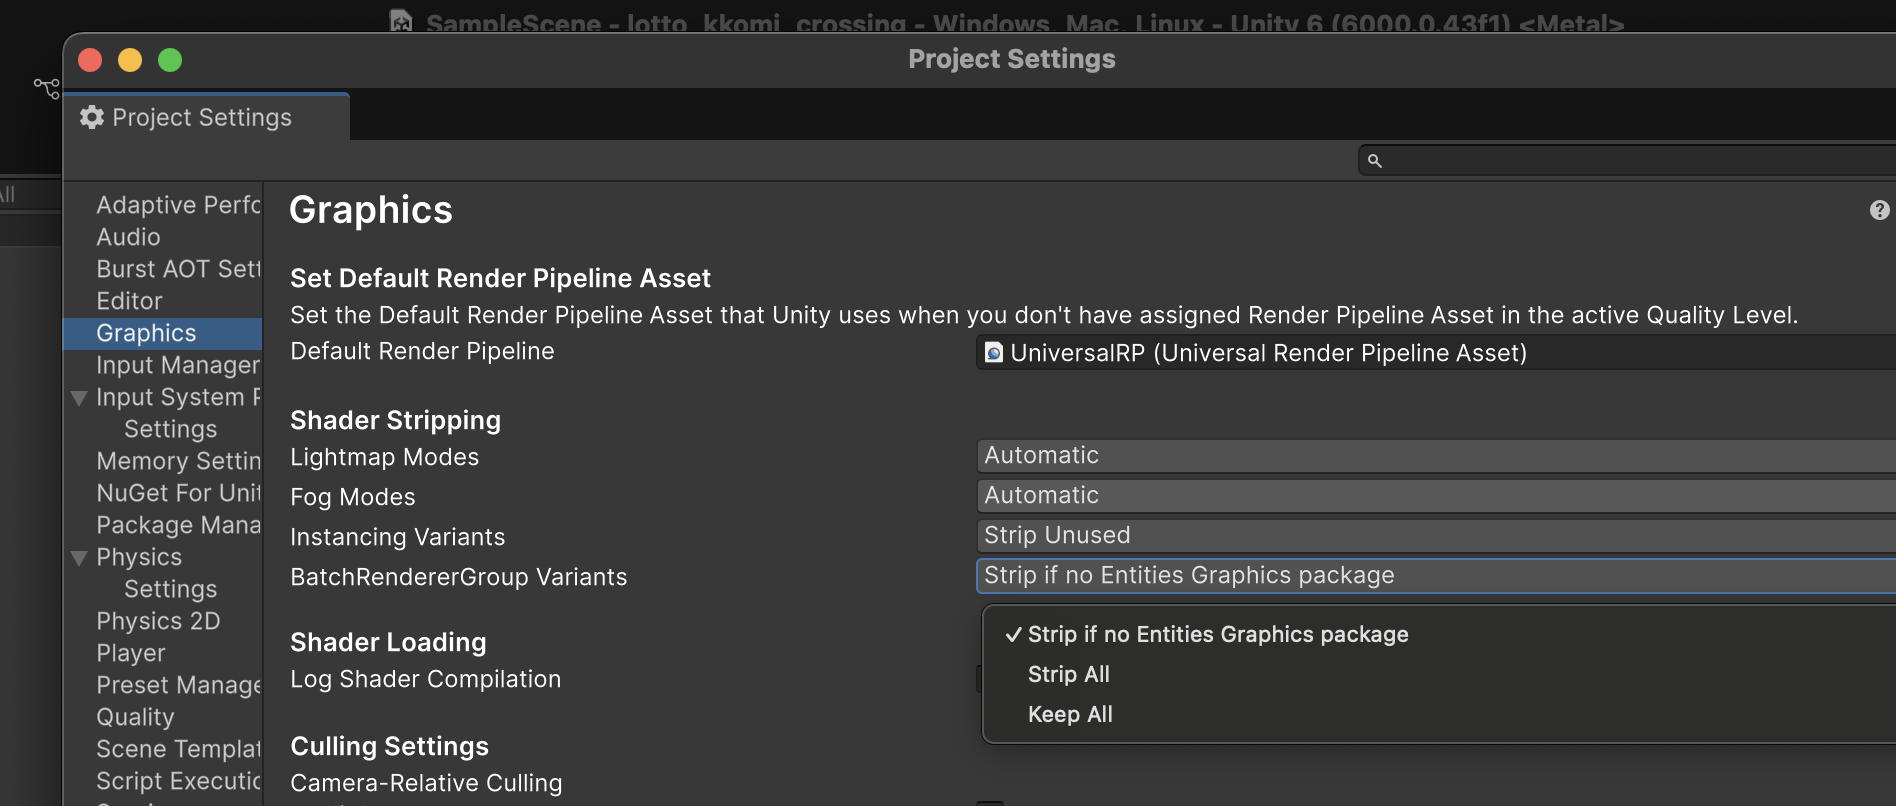The width and height of the screenshot is (1896, 806).
Task: Click the search magnifier icon
Action: tap(1375, 161)
